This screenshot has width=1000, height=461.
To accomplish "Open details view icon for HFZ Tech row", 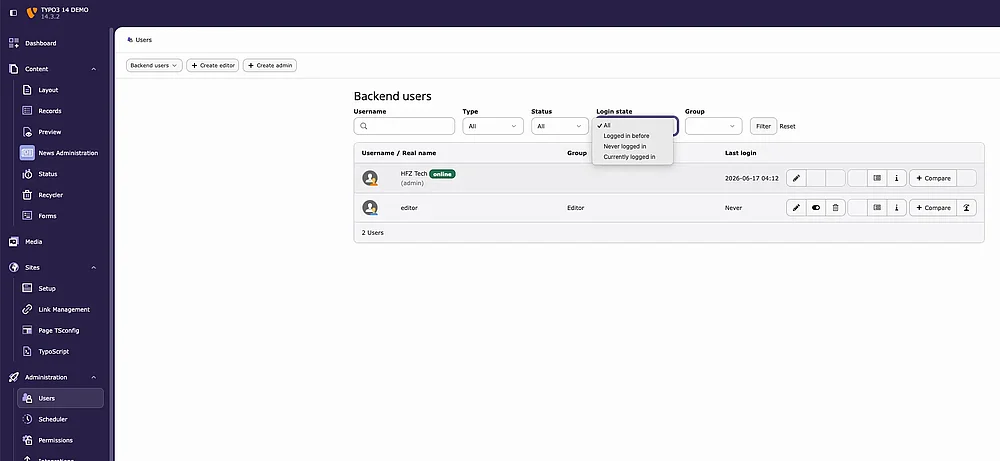I will [878, 179].
